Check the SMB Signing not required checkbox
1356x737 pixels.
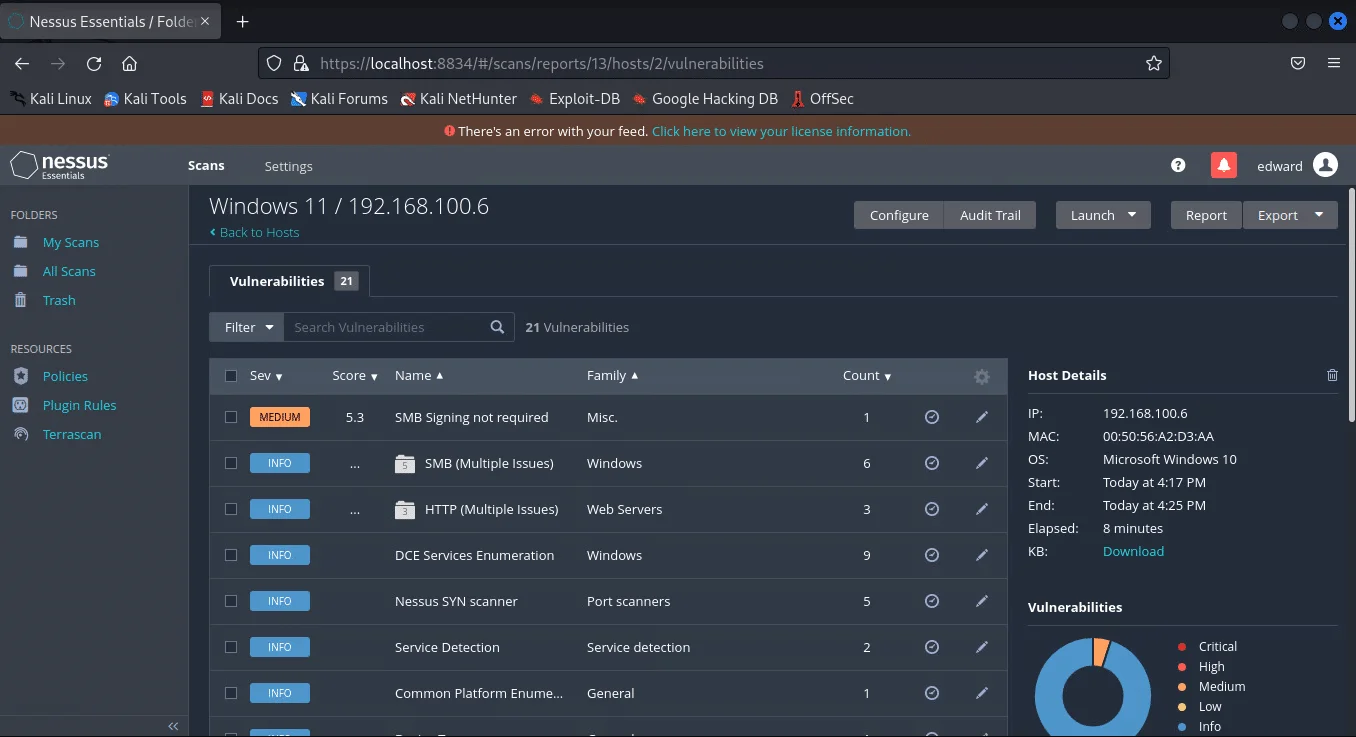231,417
